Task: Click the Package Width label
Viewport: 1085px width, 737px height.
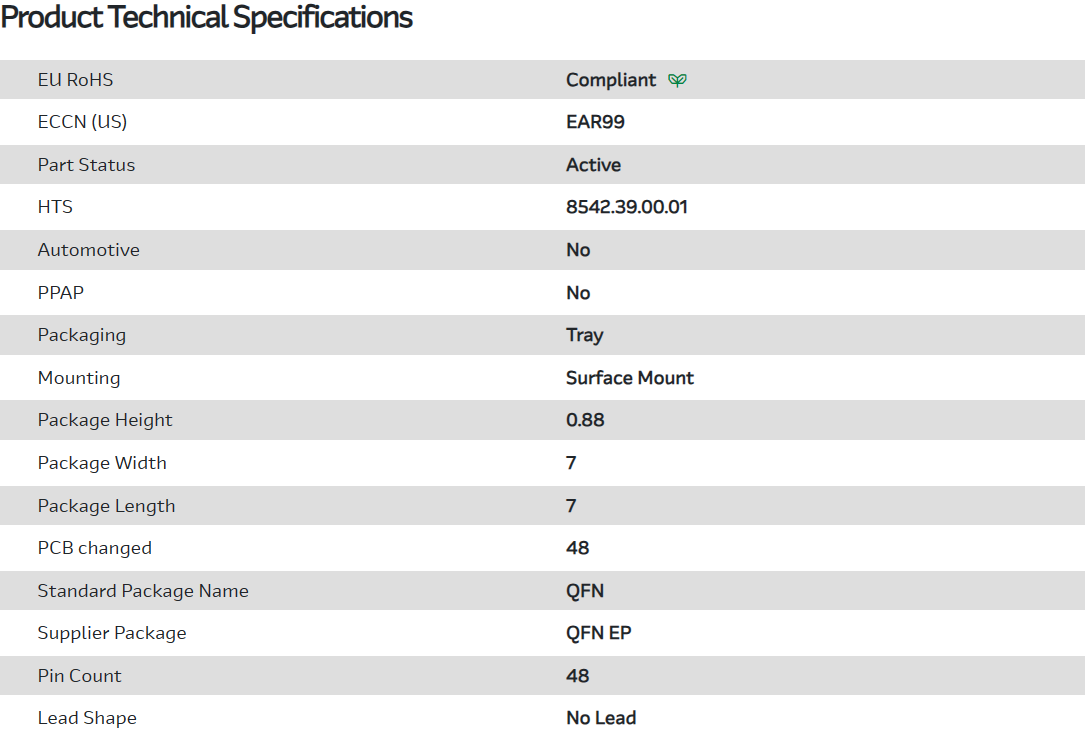Action: 102,463
